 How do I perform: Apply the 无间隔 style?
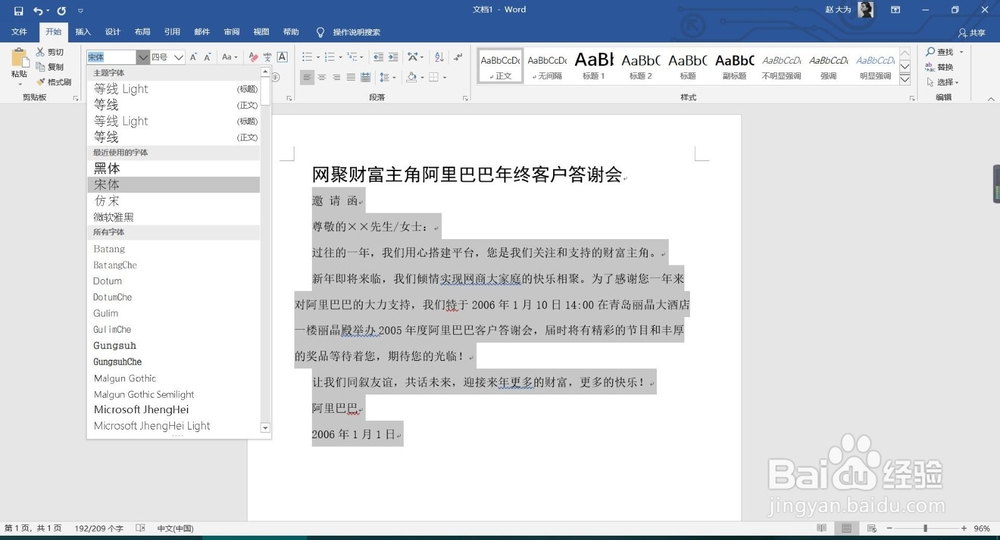547,66
